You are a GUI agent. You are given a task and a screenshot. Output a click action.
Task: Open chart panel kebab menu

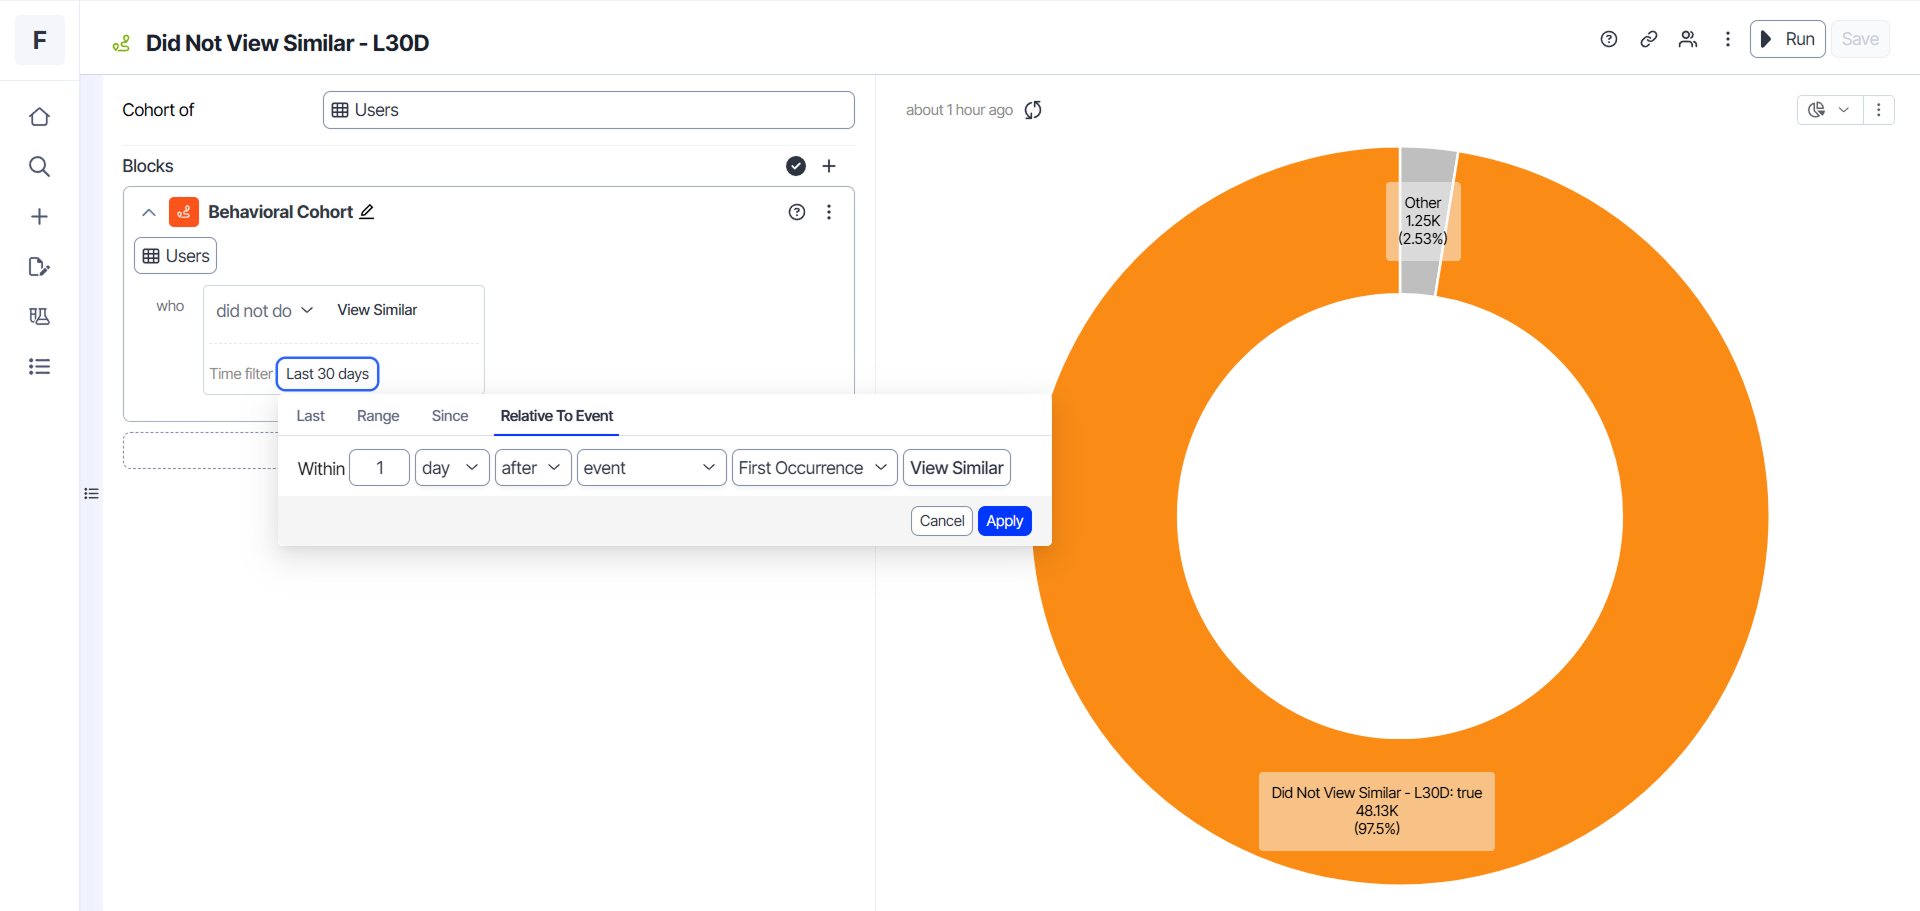tap(1879, 110)
